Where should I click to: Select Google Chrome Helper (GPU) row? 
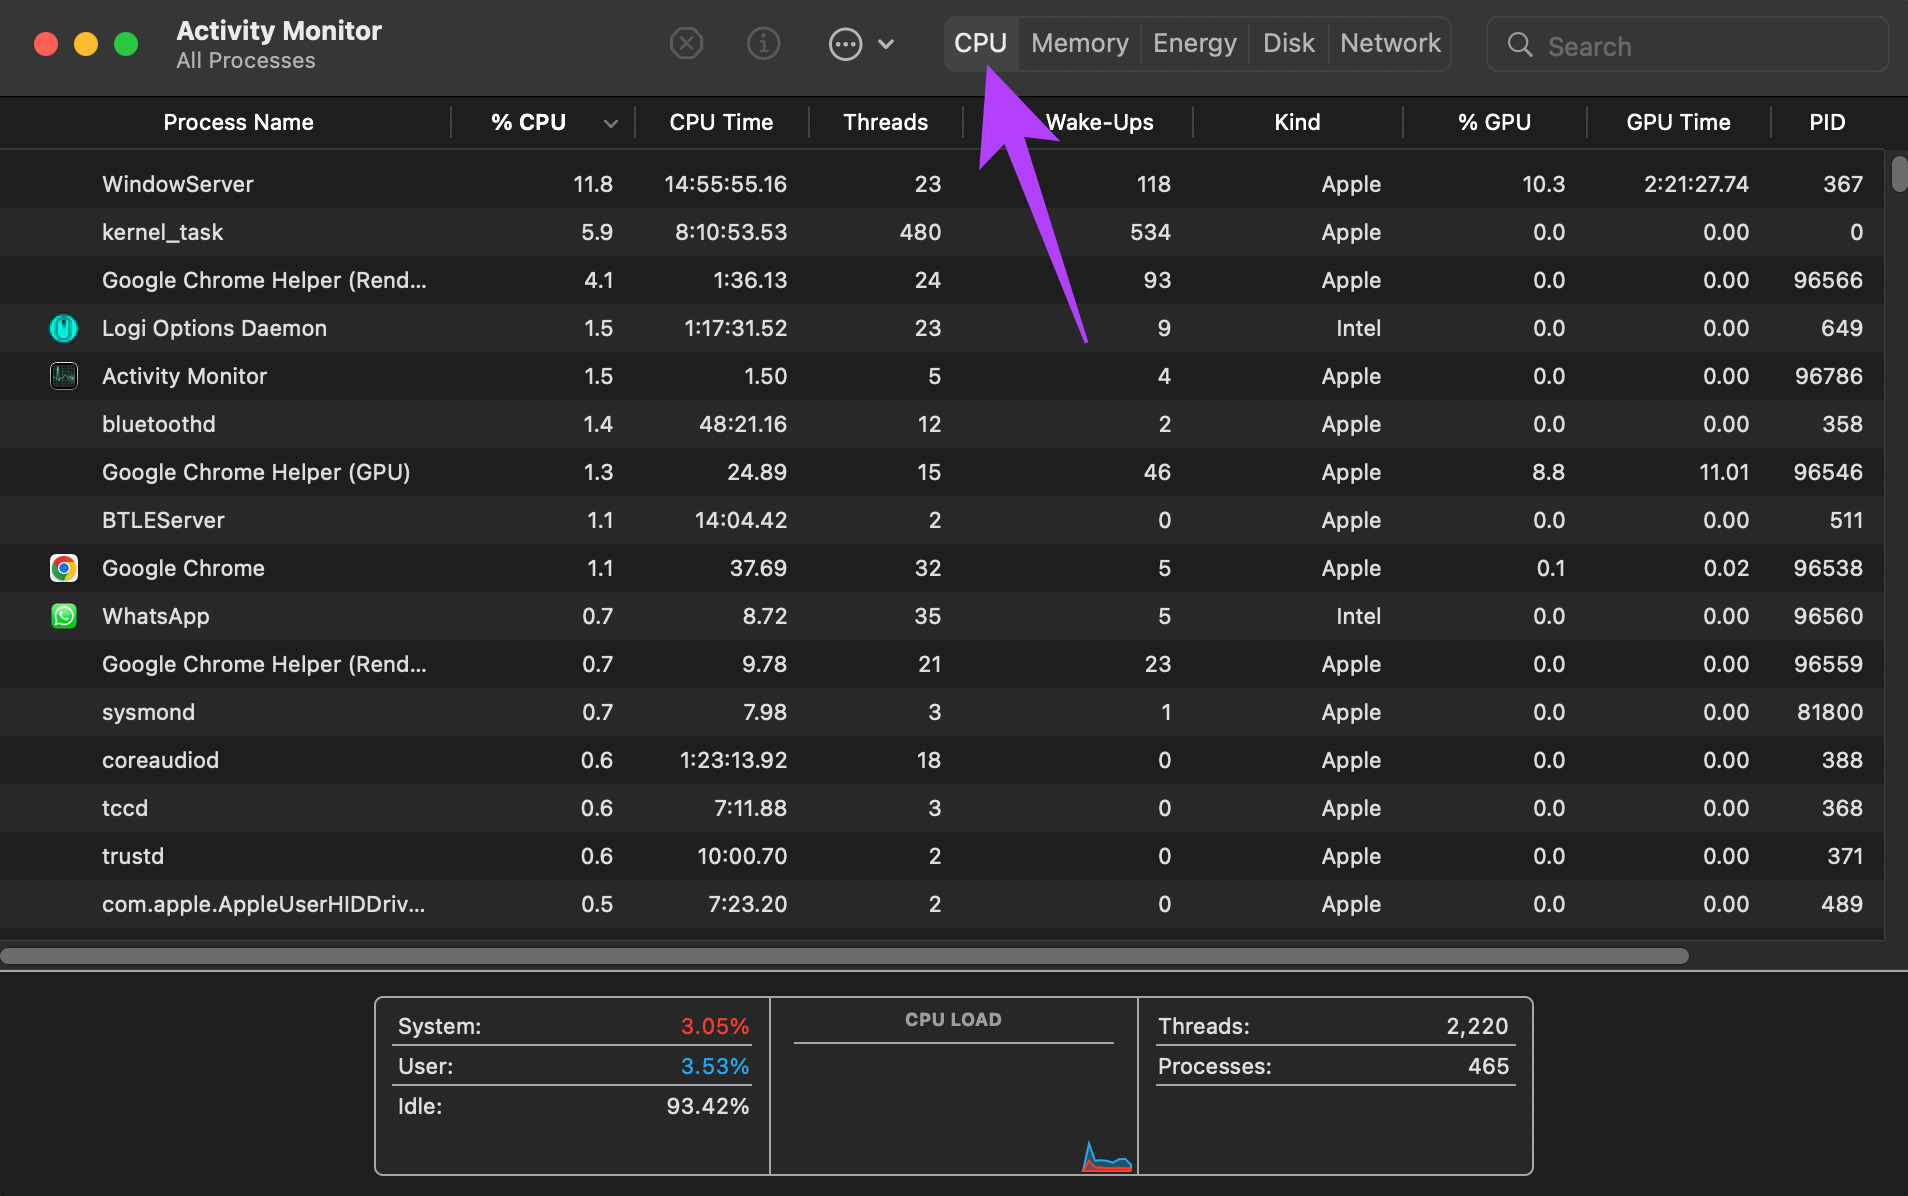coord(942,472)
